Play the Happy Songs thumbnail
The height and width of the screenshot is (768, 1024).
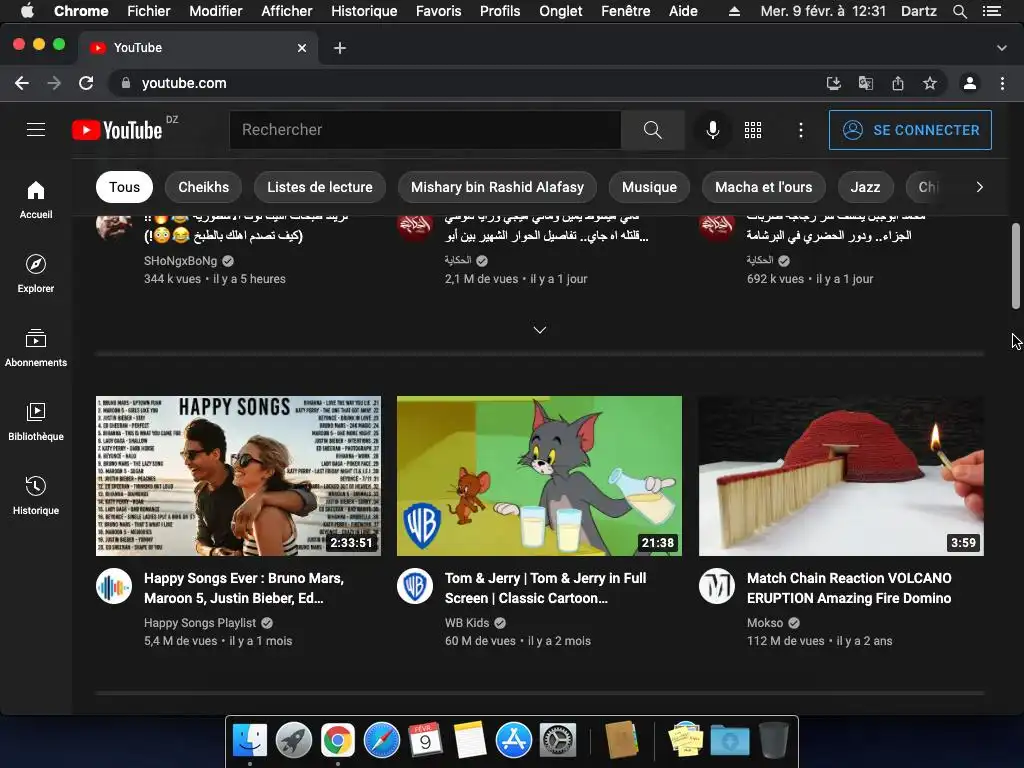pos(238,476)
